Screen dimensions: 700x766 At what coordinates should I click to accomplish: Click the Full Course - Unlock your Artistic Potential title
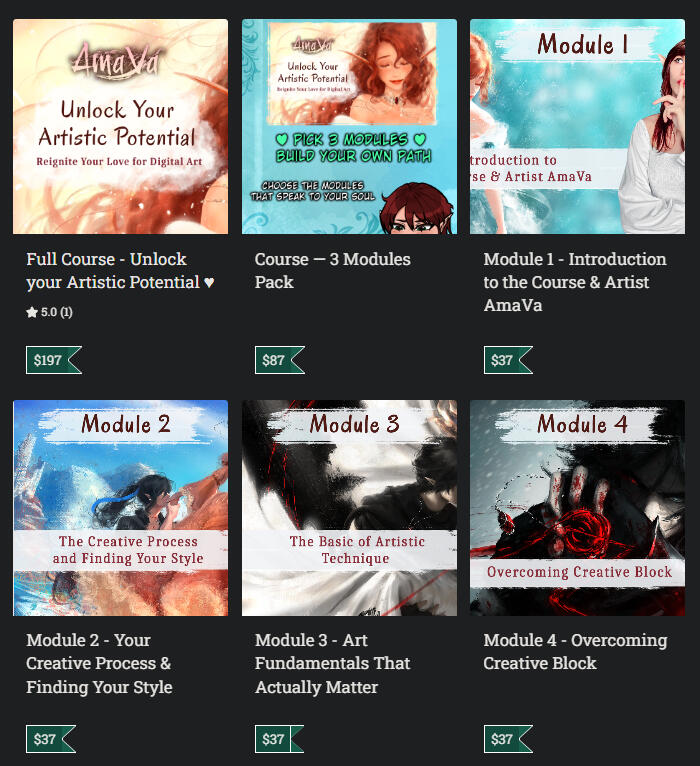click(120, 271)
